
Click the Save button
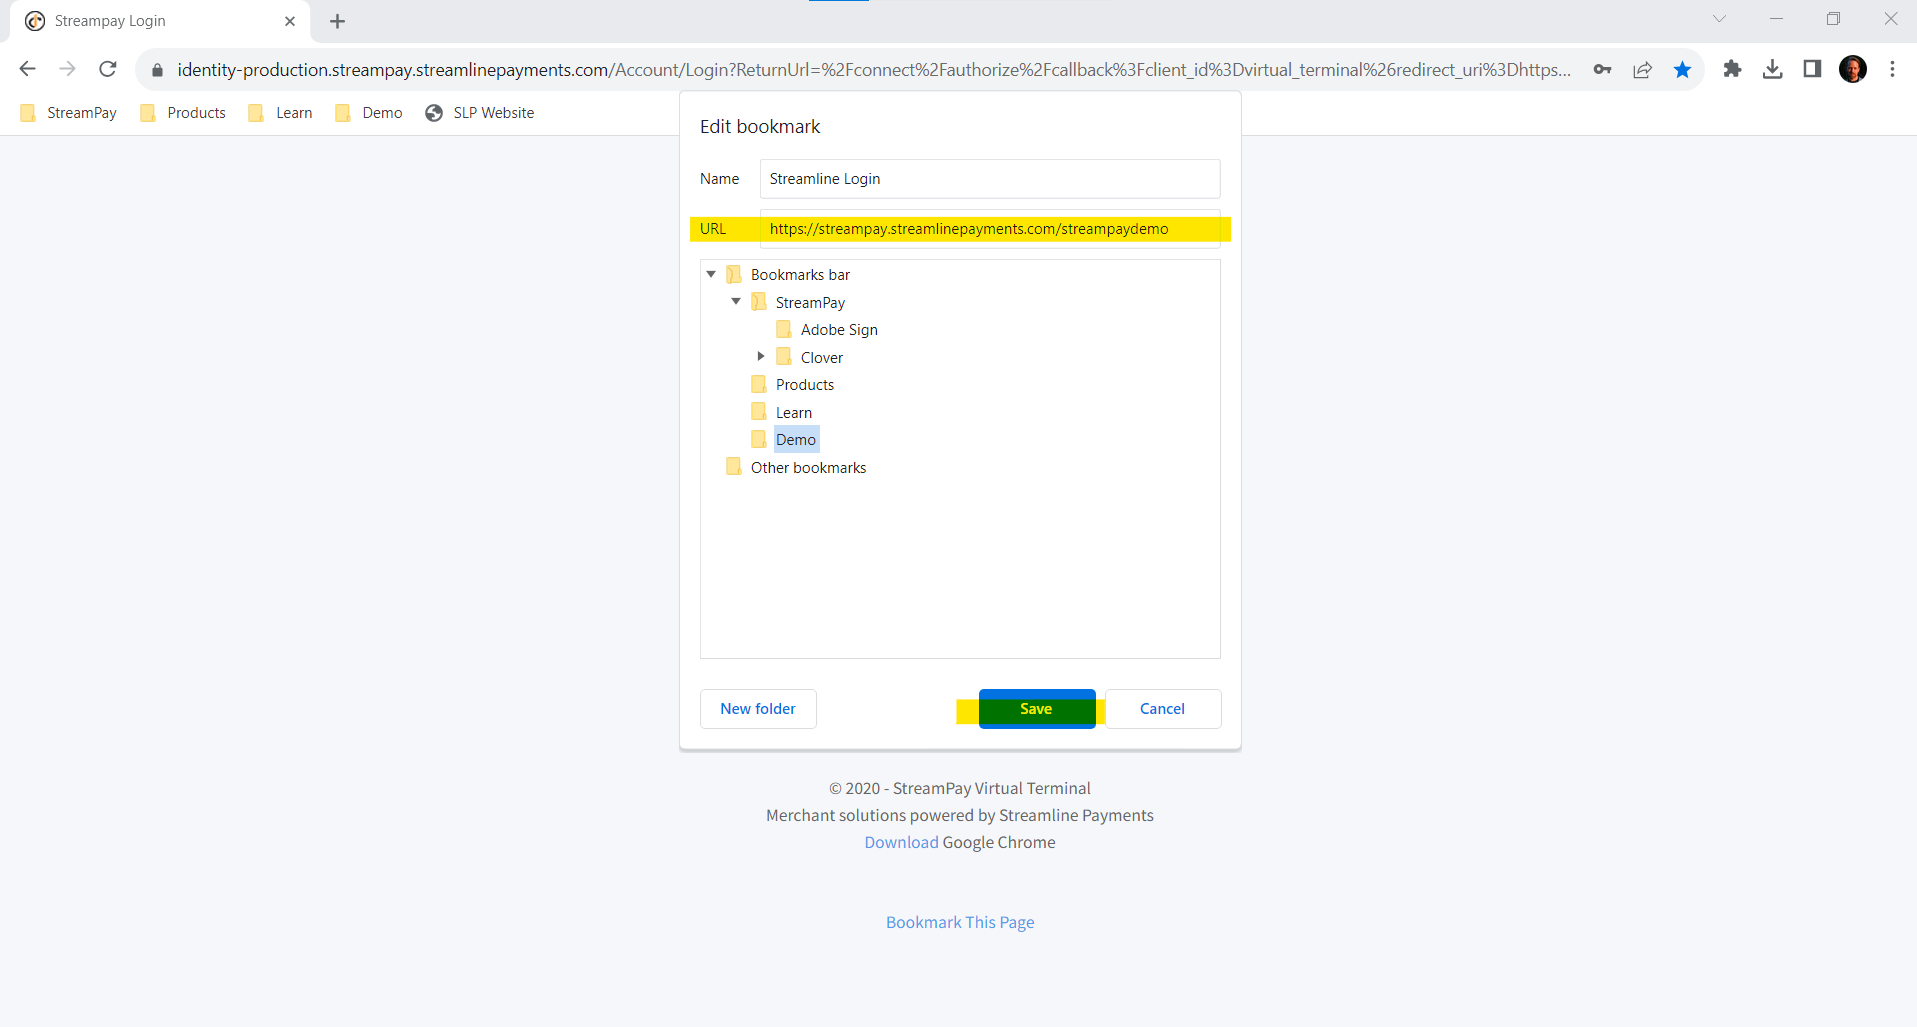(1036, 708)
